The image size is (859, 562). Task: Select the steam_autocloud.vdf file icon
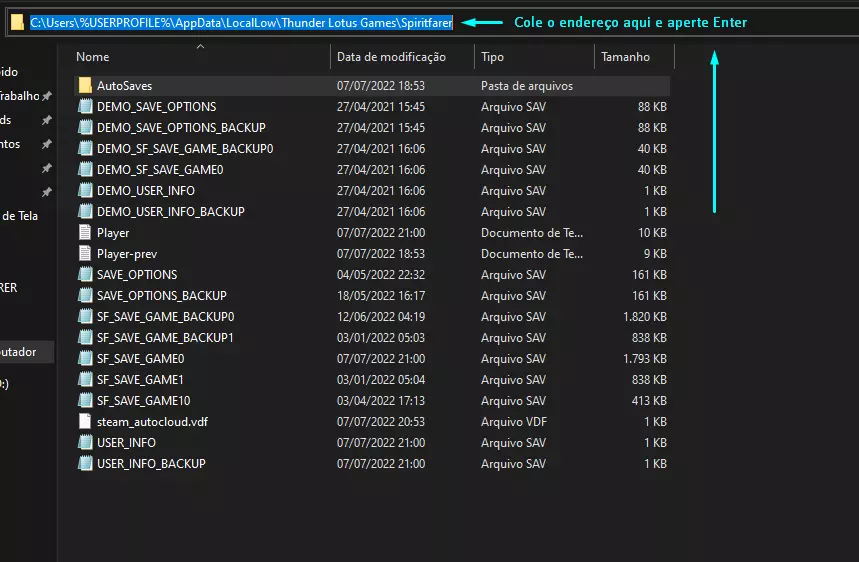click(85, 422)
